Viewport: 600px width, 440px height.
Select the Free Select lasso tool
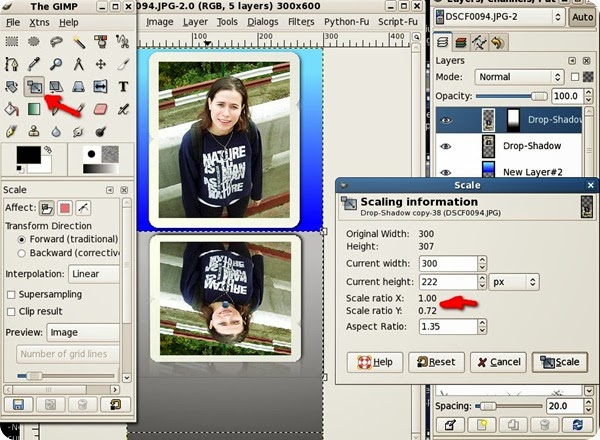pyautogui.click(x=56, y=41)
